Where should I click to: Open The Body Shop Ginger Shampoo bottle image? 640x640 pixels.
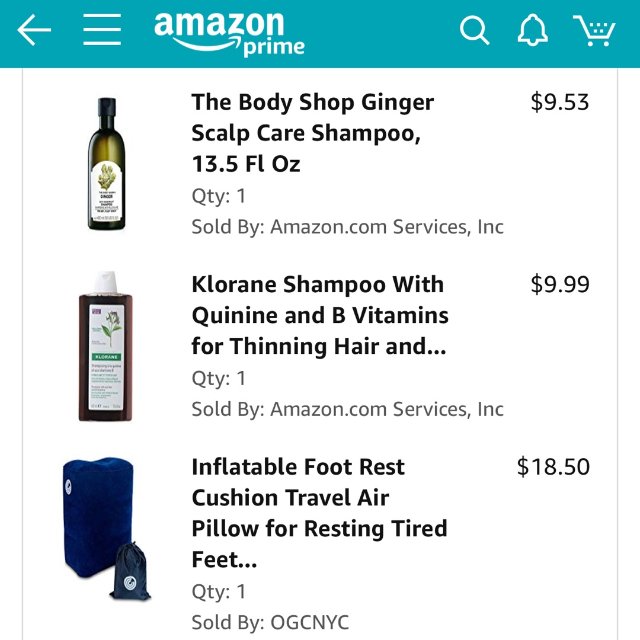click(106, 164)
